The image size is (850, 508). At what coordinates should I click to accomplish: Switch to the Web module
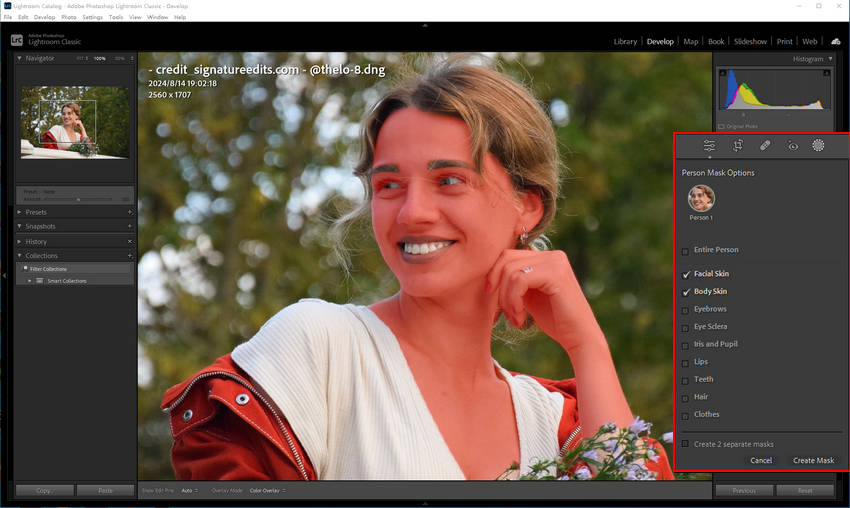(810, 41)
